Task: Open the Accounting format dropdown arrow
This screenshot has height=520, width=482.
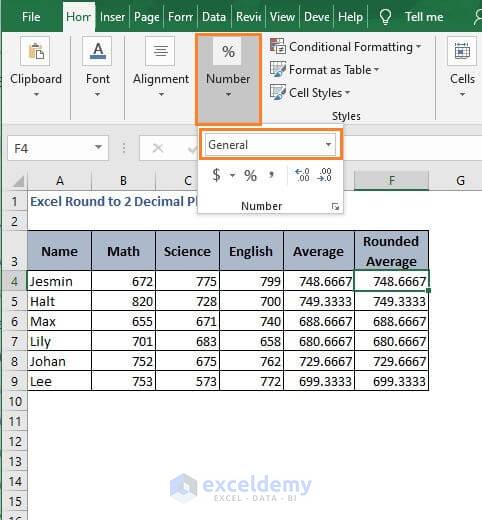Action: pyautogui.click(x=233, y=175)
